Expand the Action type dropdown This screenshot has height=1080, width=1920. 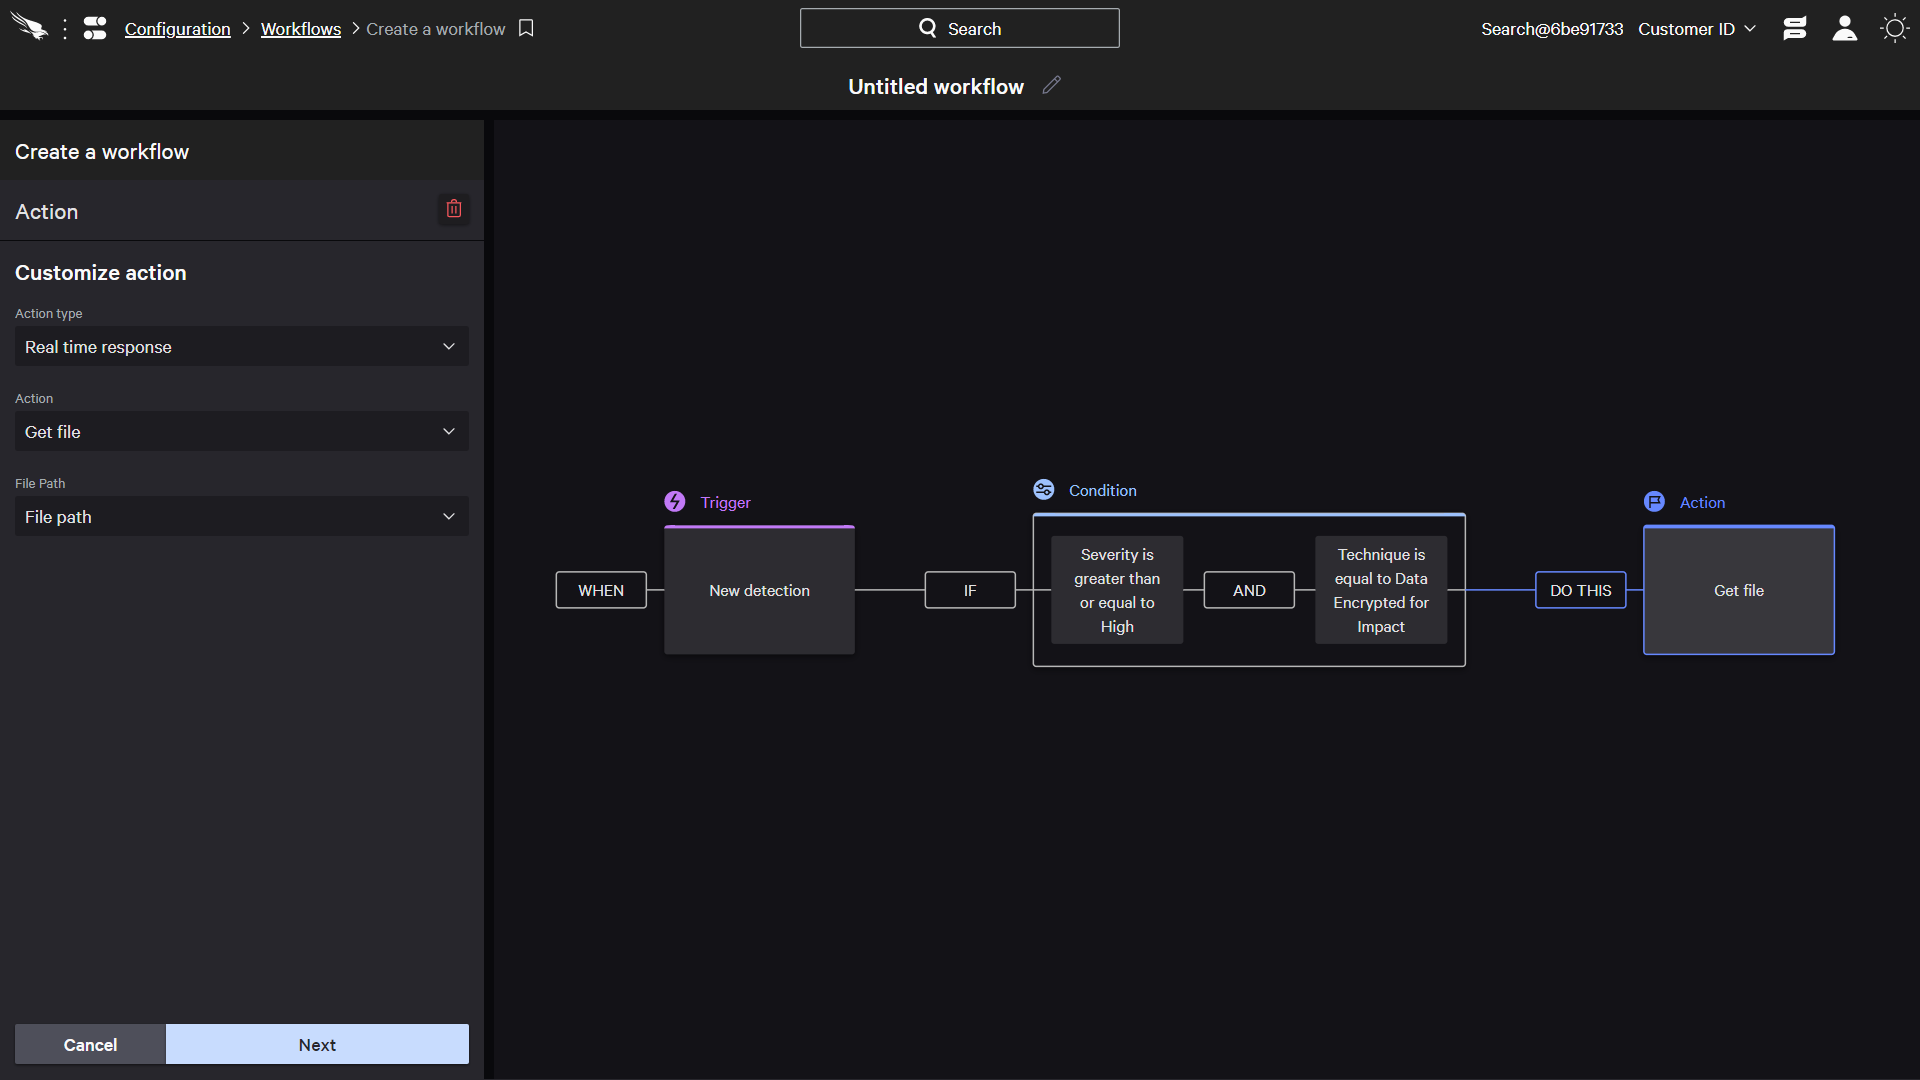[x=242, y=346]
